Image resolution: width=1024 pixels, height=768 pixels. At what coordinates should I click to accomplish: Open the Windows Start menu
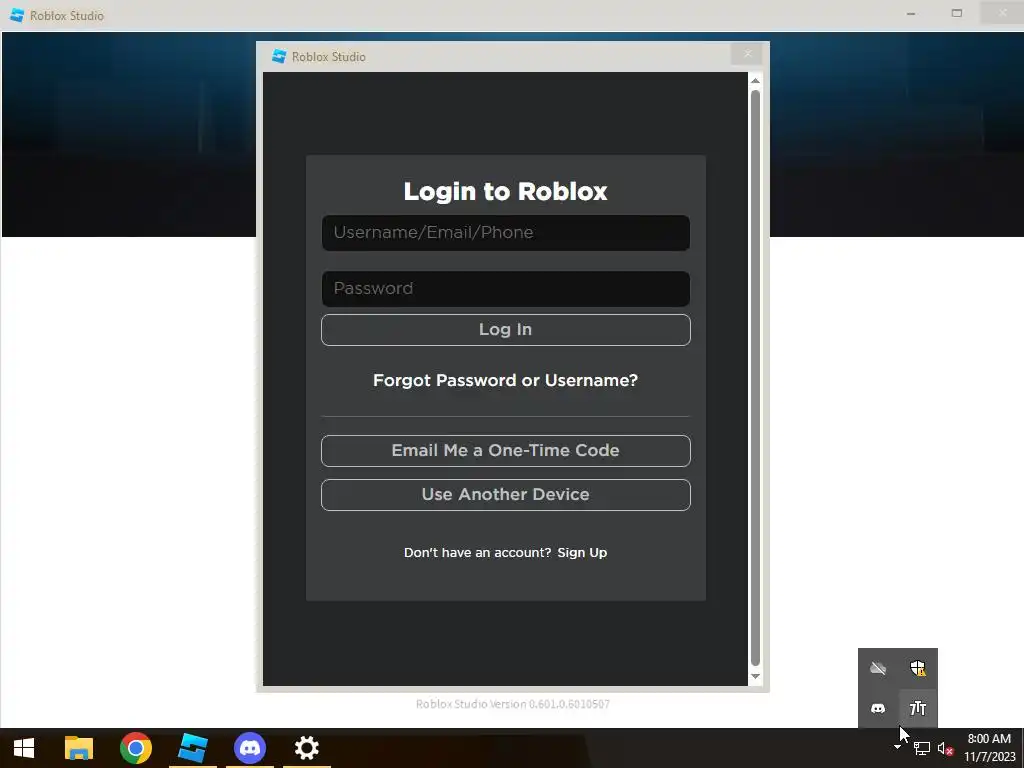[24, 748]
